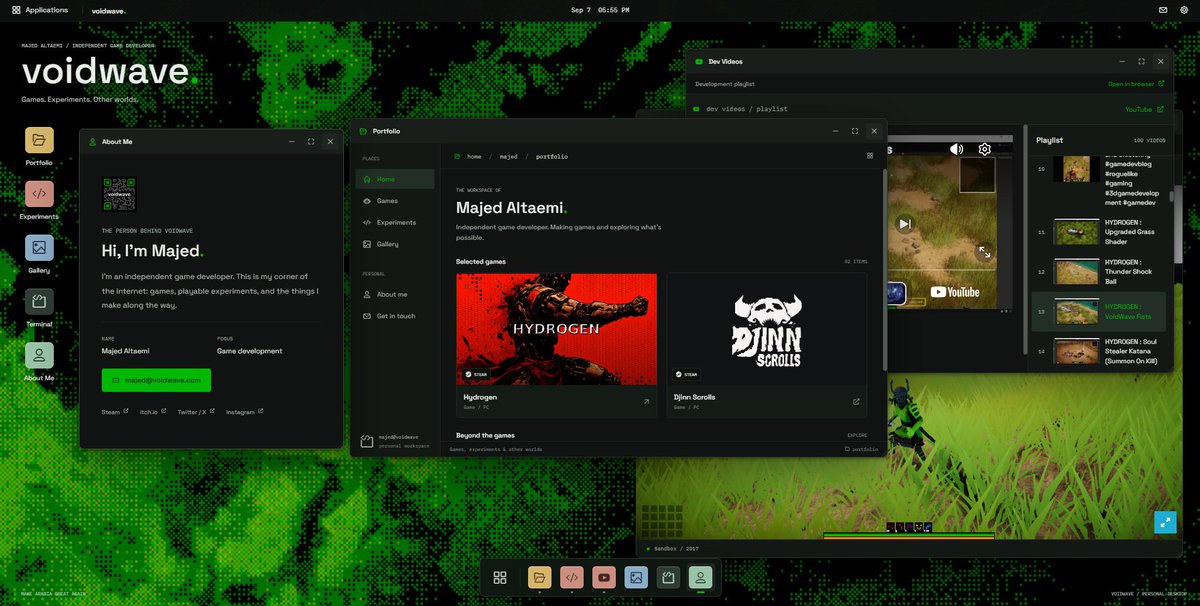Click Open in browser in Dev Videos
The image size is (1200, 606).
1136,84
